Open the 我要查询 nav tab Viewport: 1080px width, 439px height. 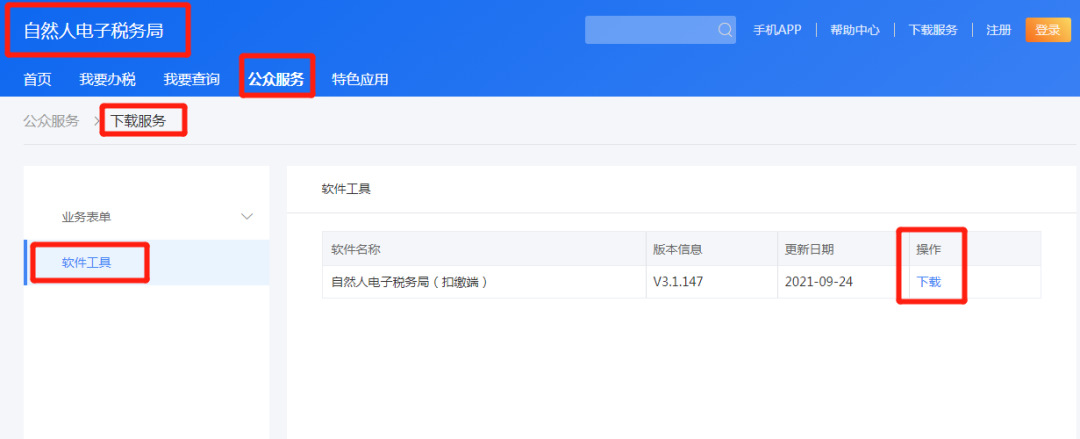point(191,79)
